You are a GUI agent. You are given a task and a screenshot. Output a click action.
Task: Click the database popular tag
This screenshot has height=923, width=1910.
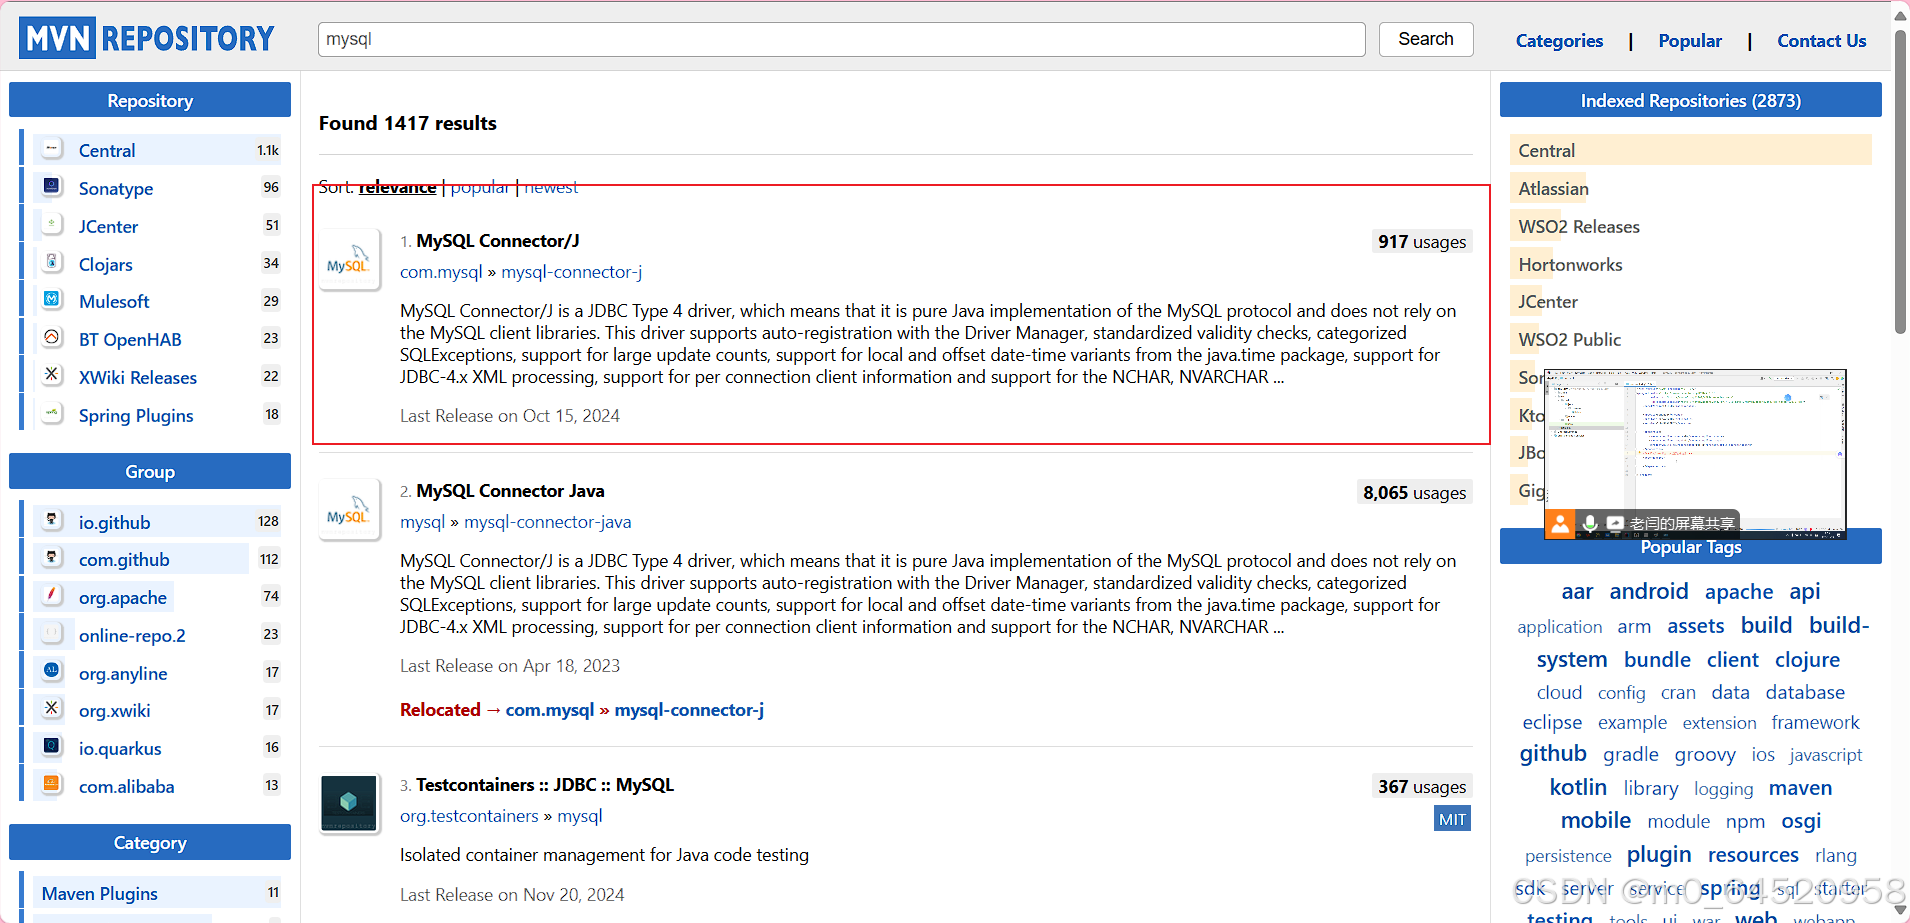click(x=1805, y=692)
